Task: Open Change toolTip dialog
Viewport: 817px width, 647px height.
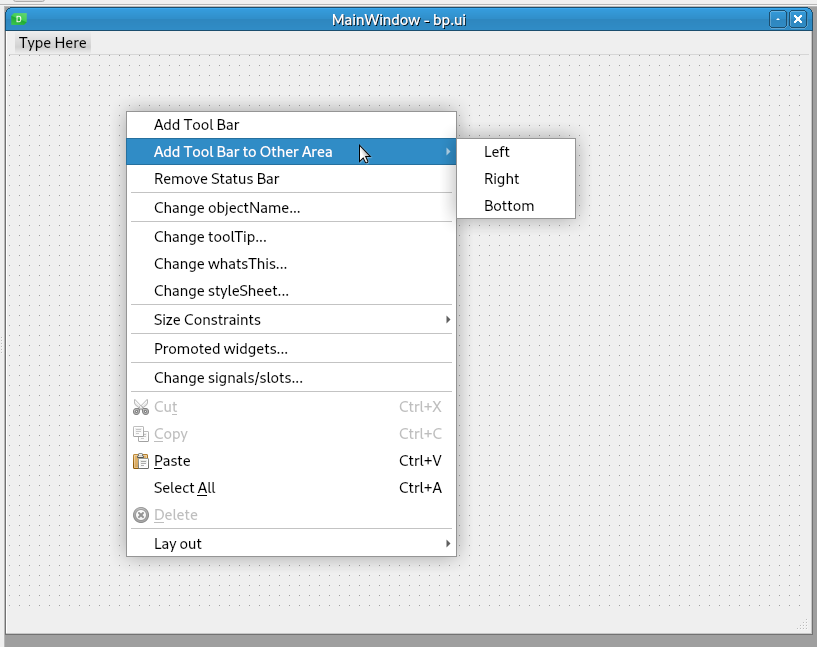Action: (210, 237)
